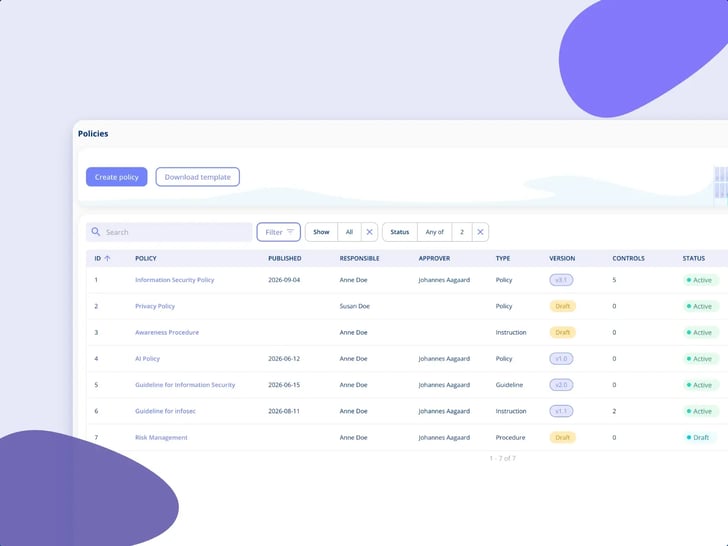Viewport: 728px width, 546px height.
Task: Click Privacy Policy's Draft version badge
Action: click(563, 306)
